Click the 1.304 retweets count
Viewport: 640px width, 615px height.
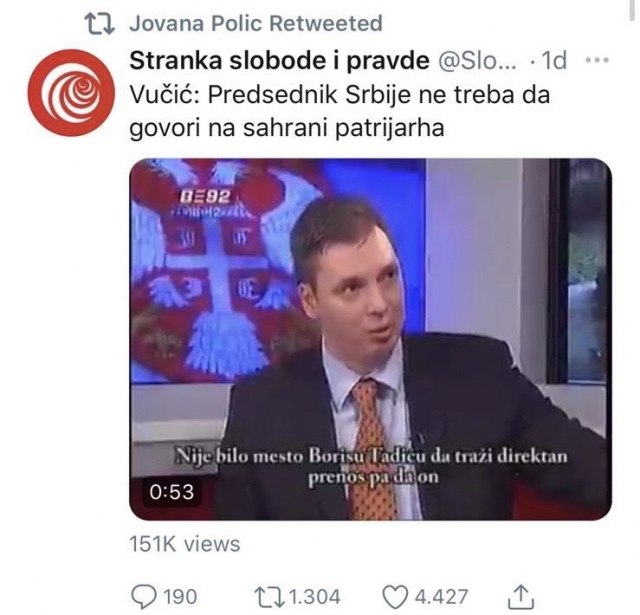tap(315, 597)
